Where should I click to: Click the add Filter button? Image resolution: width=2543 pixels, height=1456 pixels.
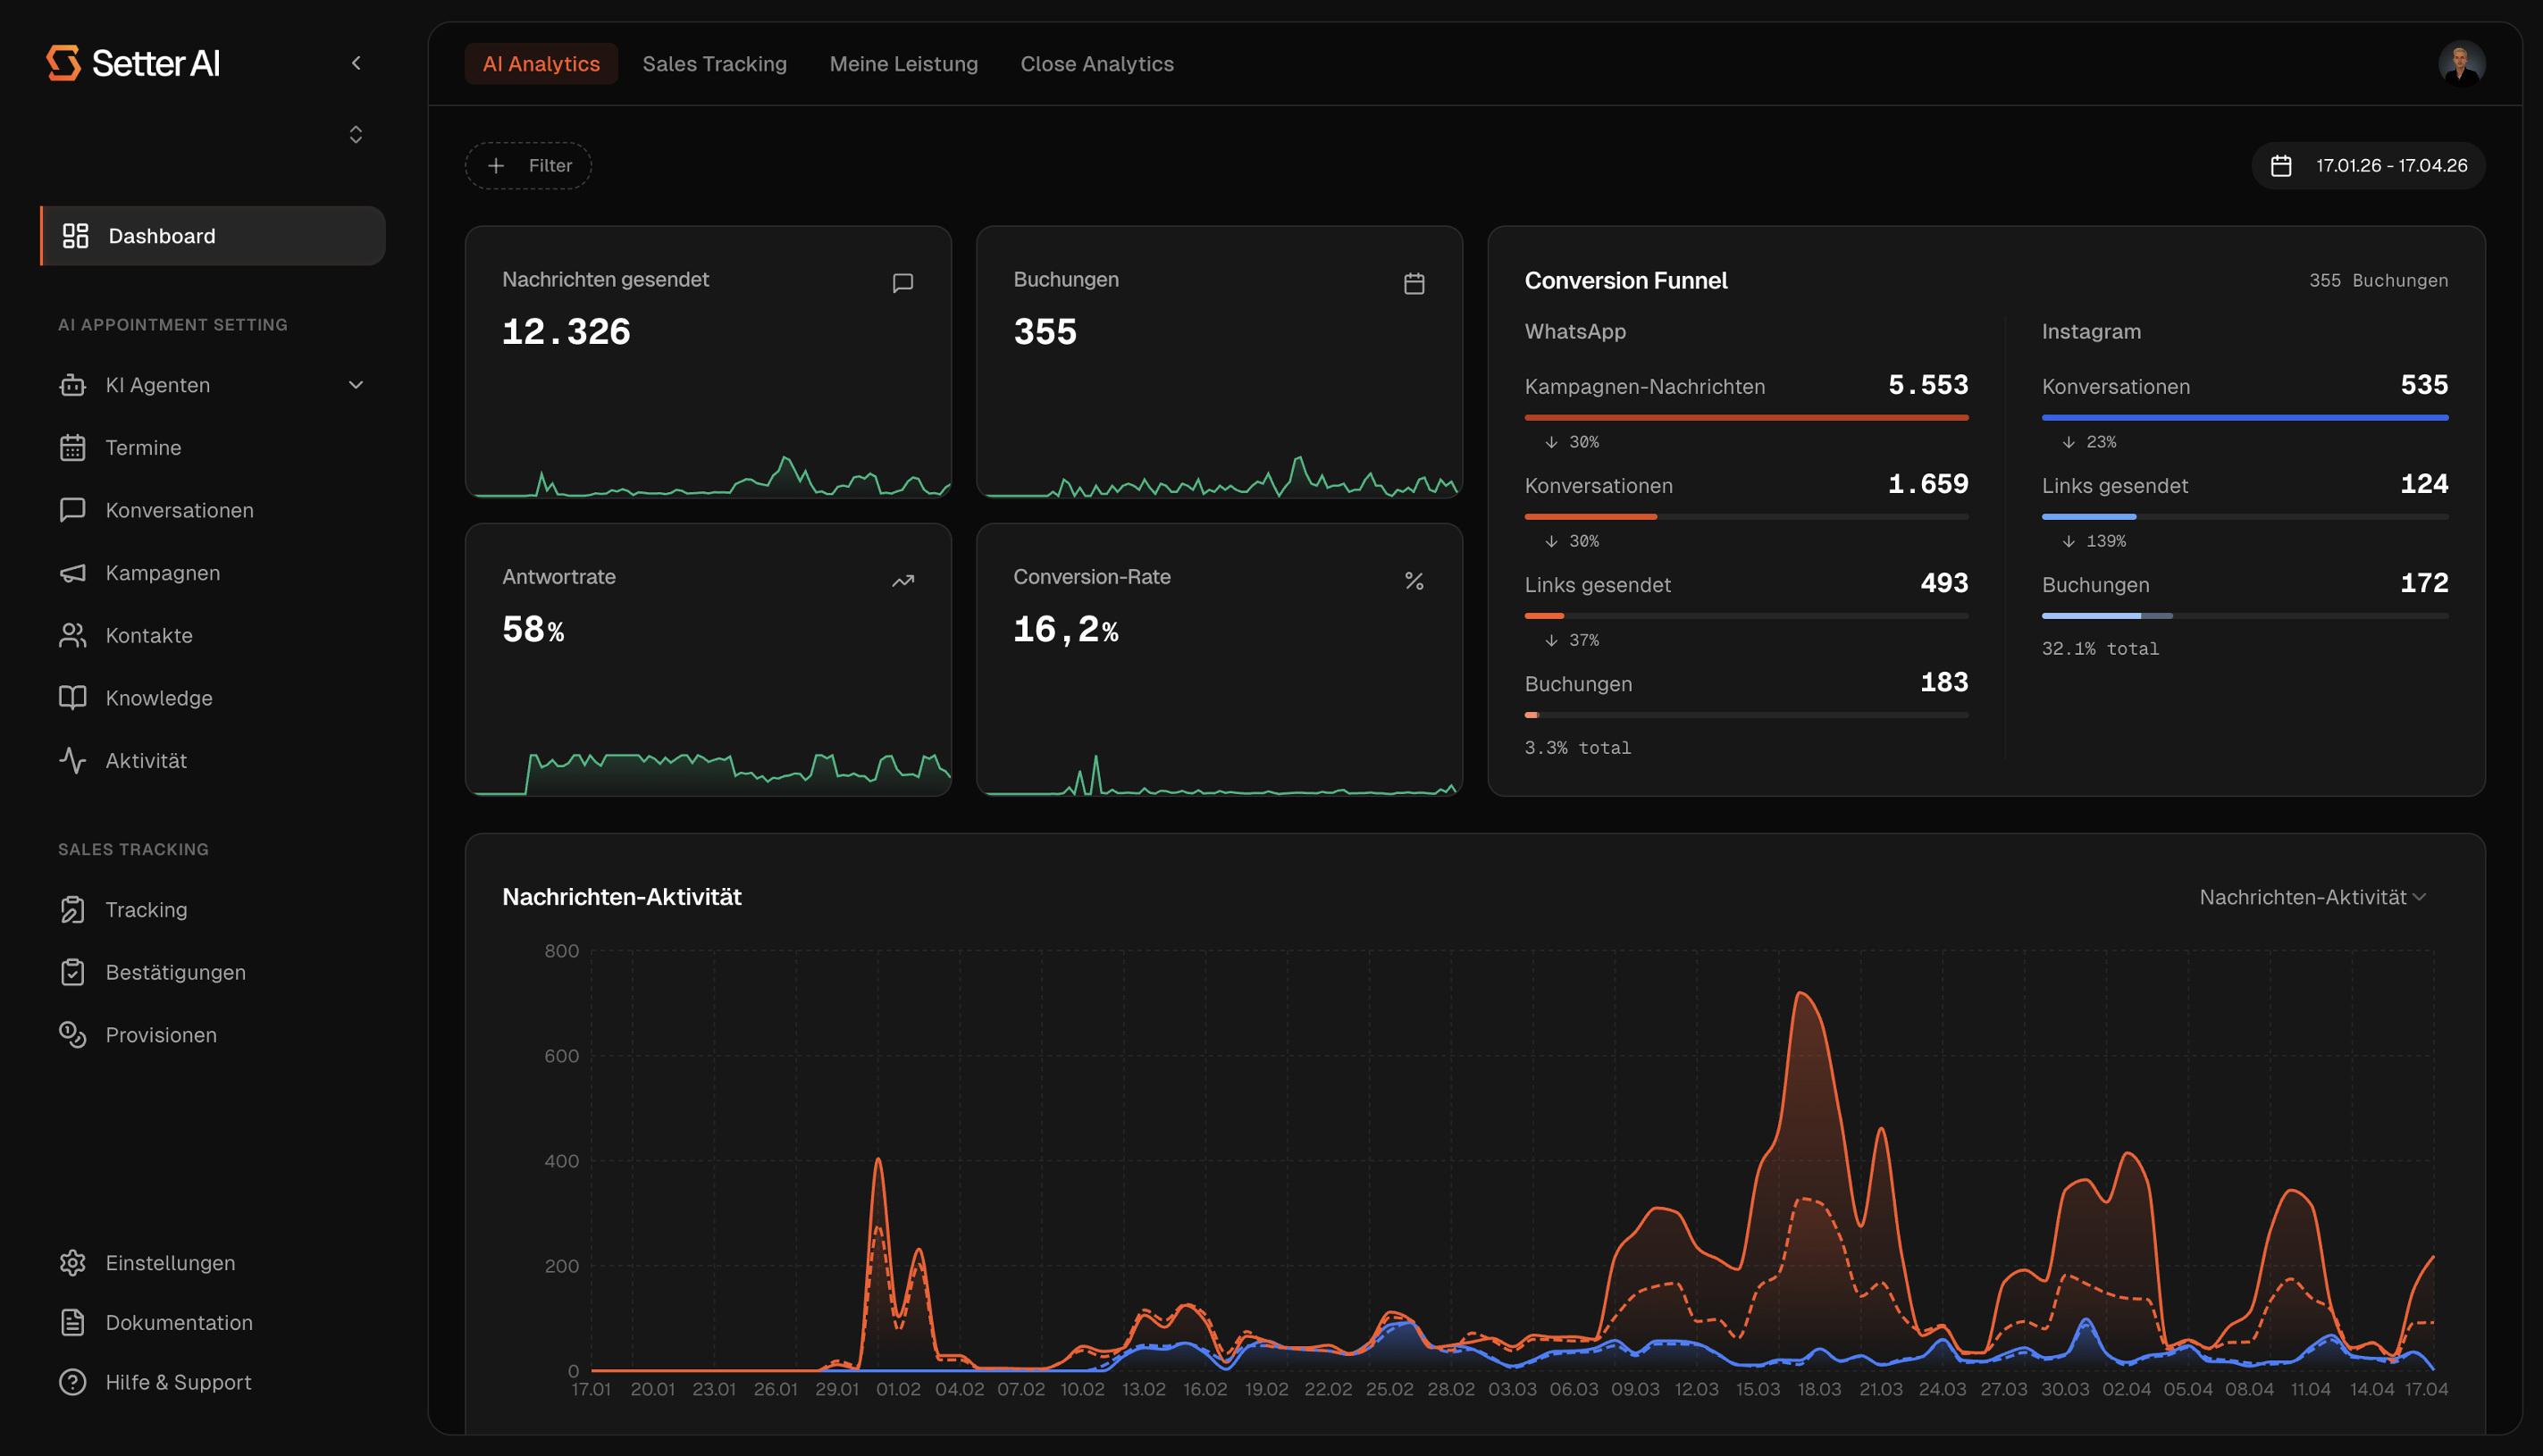(528, 166)
